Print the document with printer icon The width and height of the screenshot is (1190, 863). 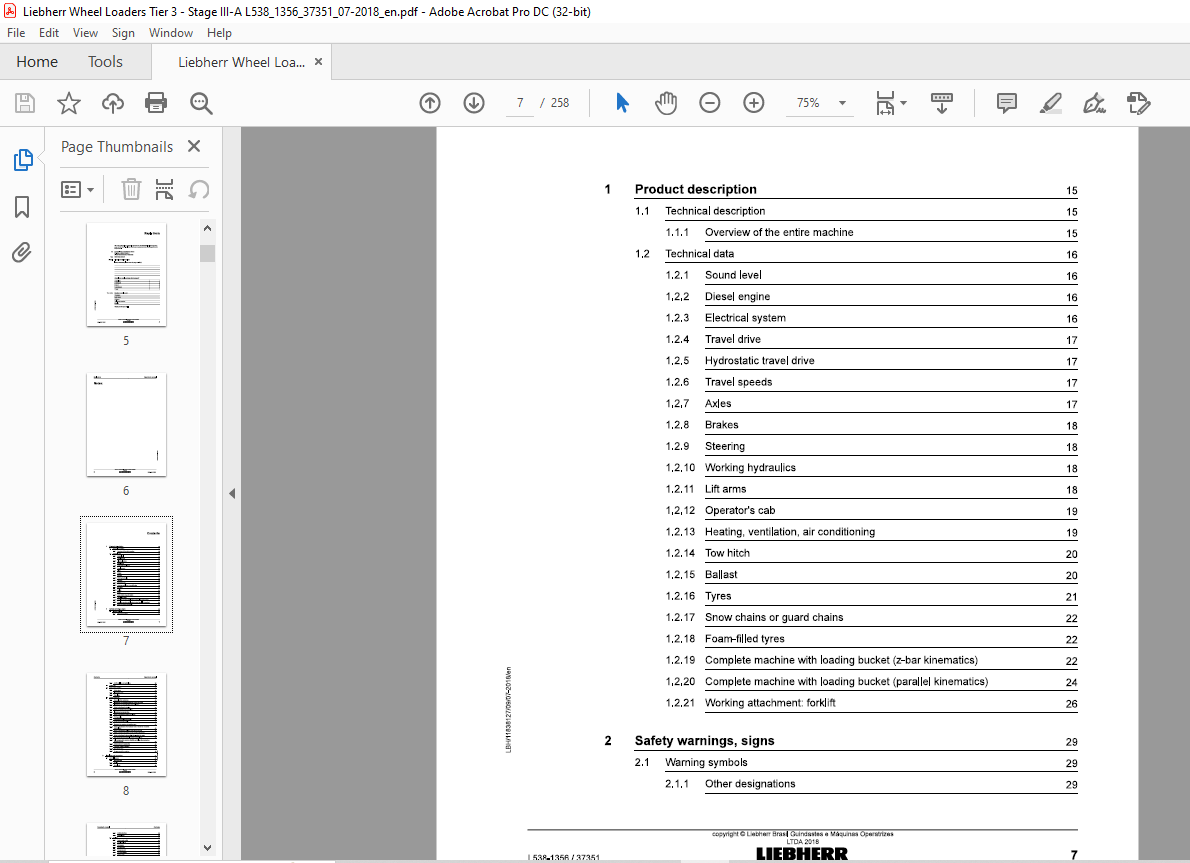tap(156, 103)
